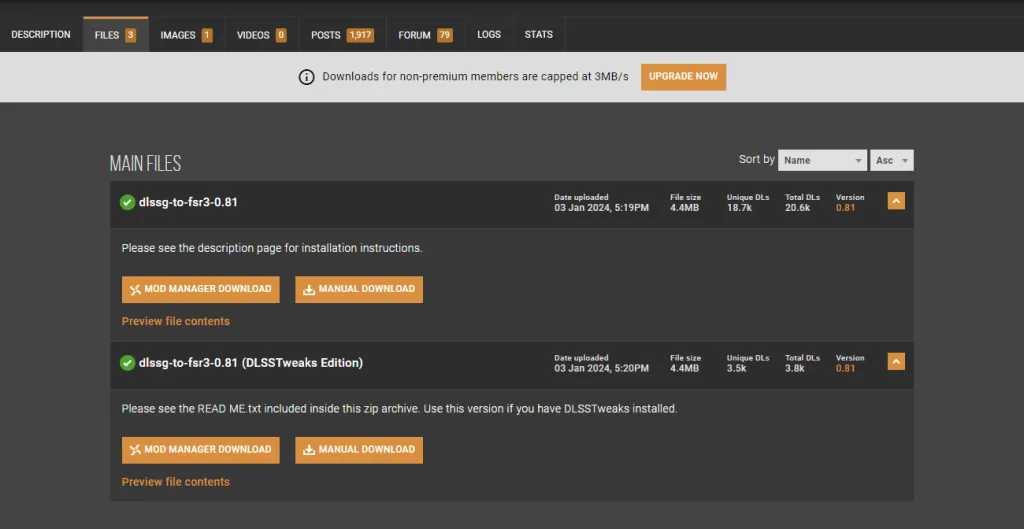Image resolution: width=1024 pixels, height=529 pixels.
Task: Open the Sort by Name dropdown
Action: tap(822, 160)
